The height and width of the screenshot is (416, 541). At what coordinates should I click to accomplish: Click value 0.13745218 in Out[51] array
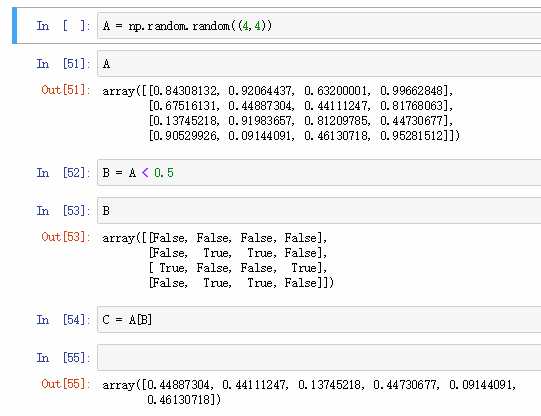coord(185,121)
